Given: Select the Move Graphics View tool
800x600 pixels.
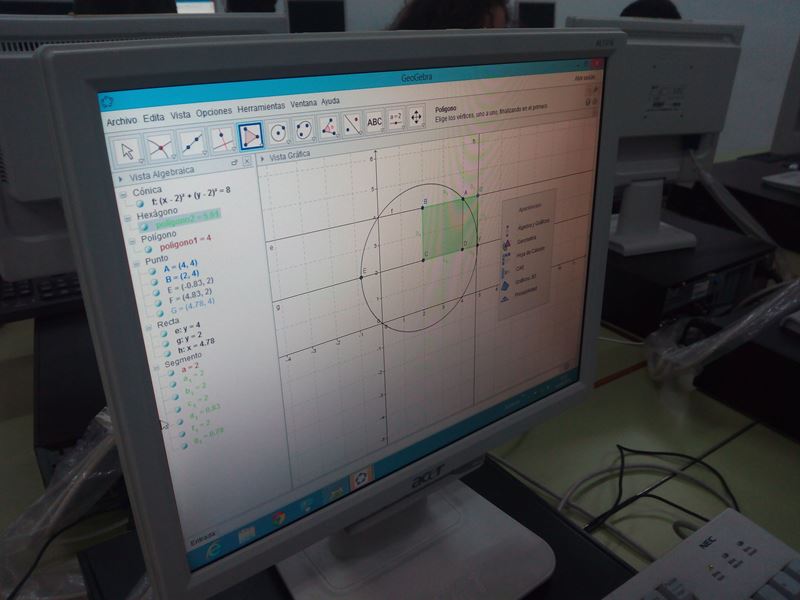Looking at the screenshot, I should [x=417, y=117].
